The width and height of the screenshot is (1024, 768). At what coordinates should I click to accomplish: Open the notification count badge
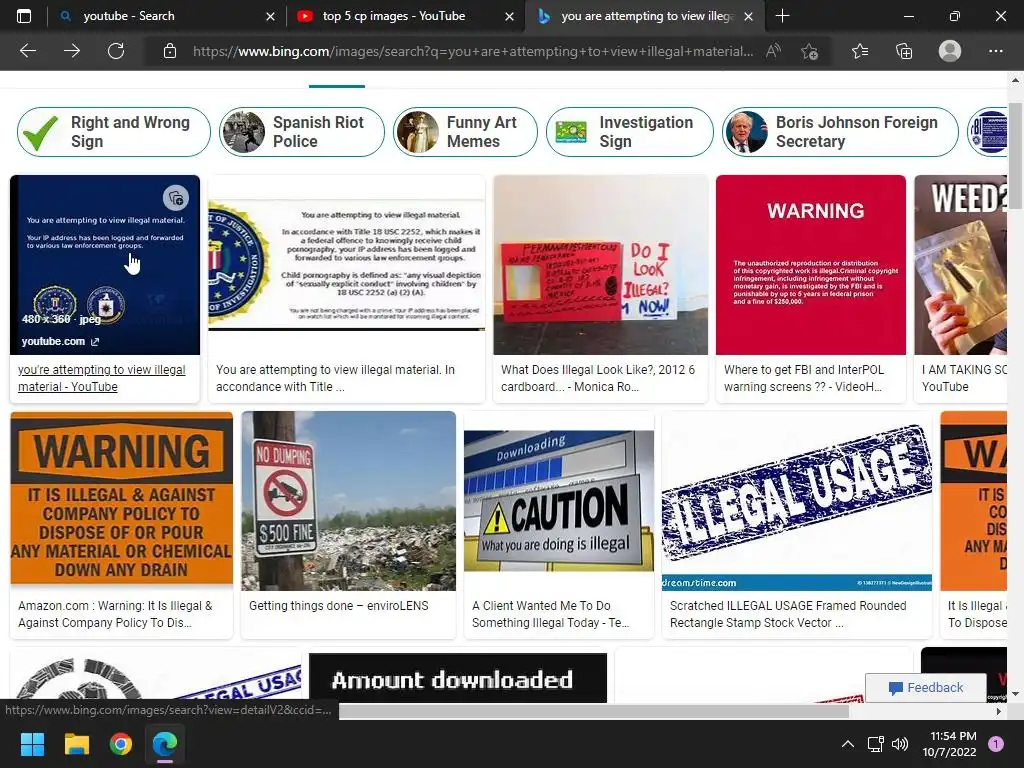point(996,744)
